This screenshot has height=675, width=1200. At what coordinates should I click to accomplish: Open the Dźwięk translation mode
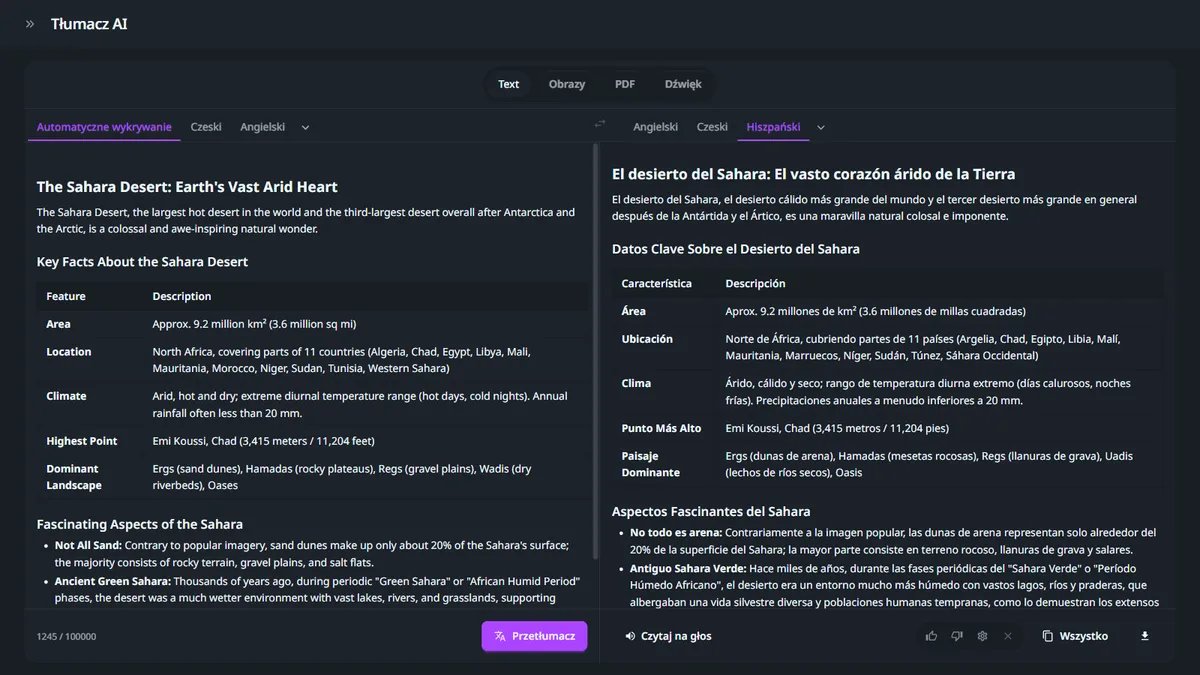tap(683, 84)
